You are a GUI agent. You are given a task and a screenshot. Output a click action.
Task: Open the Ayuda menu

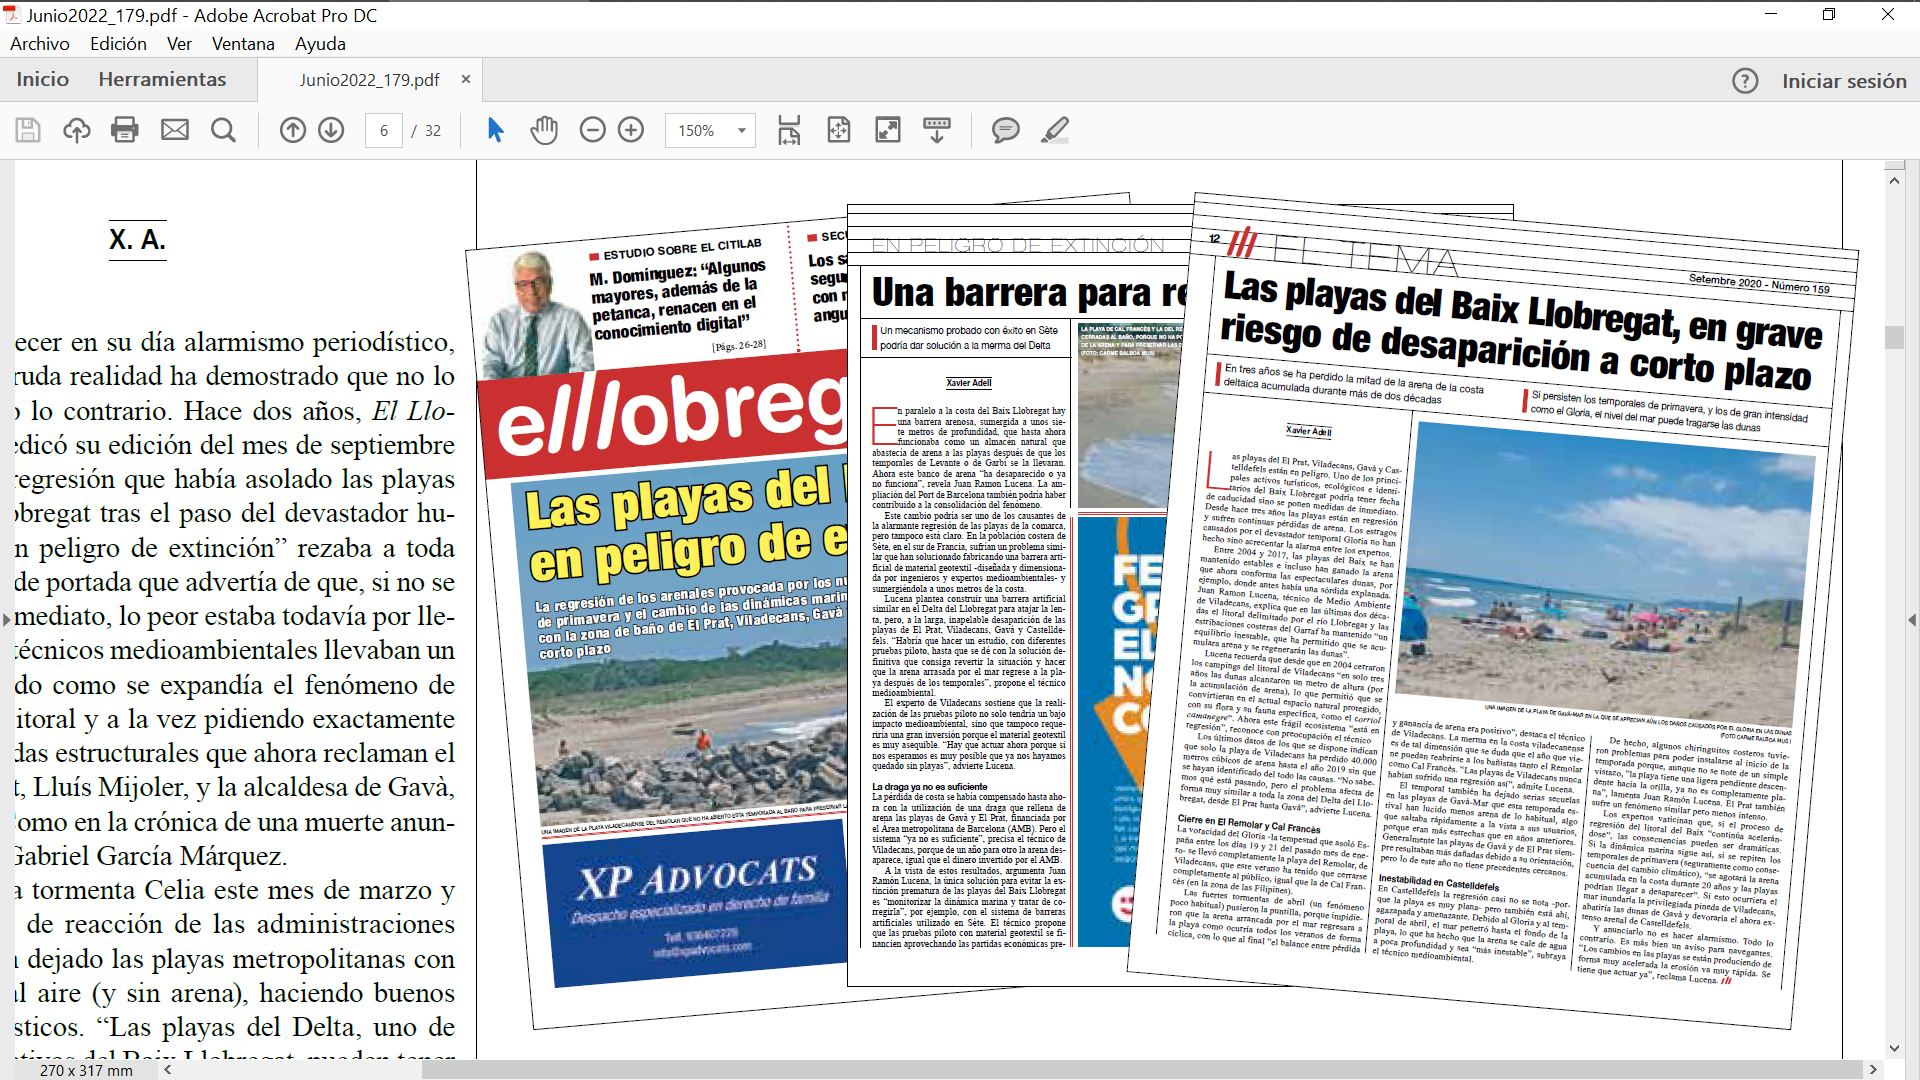coord(320,44)
